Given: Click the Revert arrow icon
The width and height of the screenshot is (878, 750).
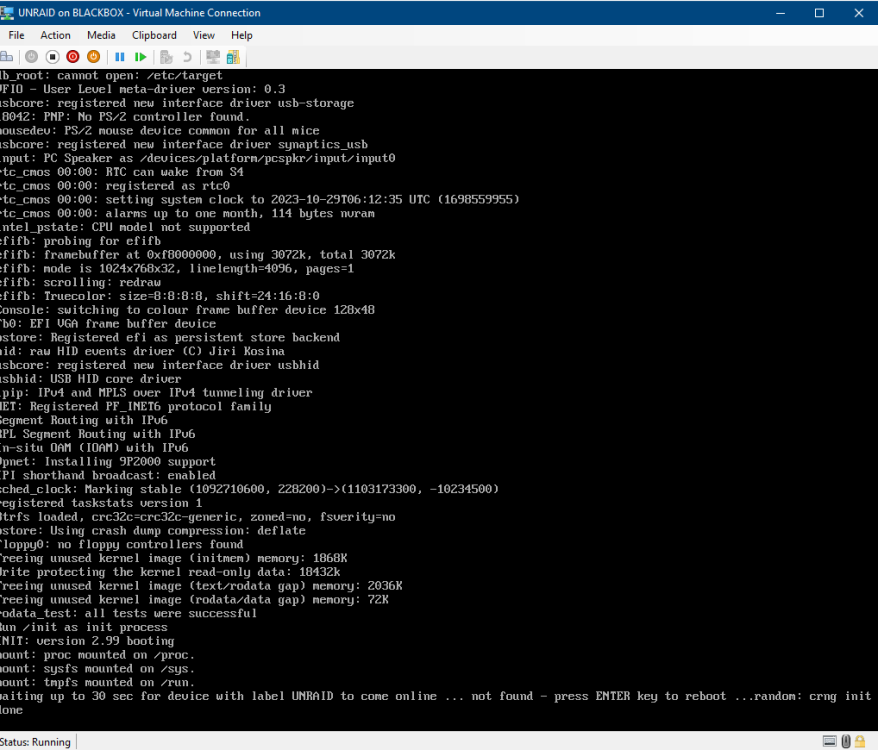Looking at the screenshot, I should [187, 57].
